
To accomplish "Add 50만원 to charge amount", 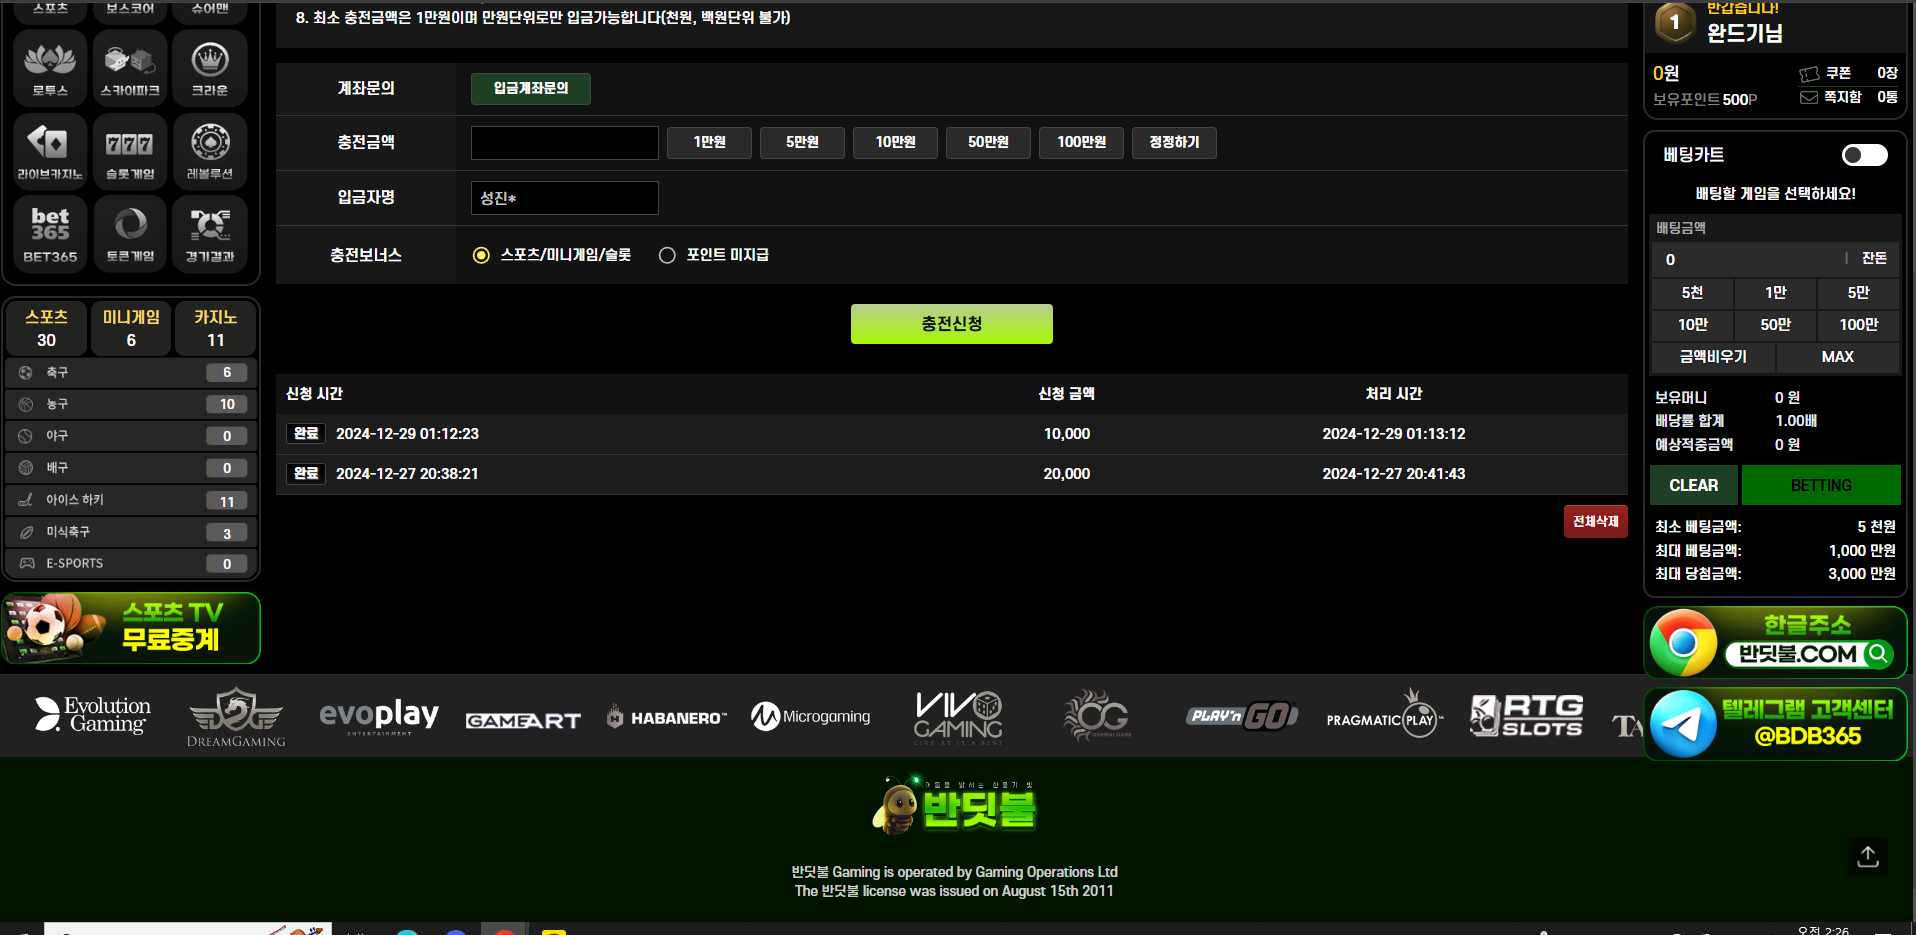I will (x=988, y=142).
